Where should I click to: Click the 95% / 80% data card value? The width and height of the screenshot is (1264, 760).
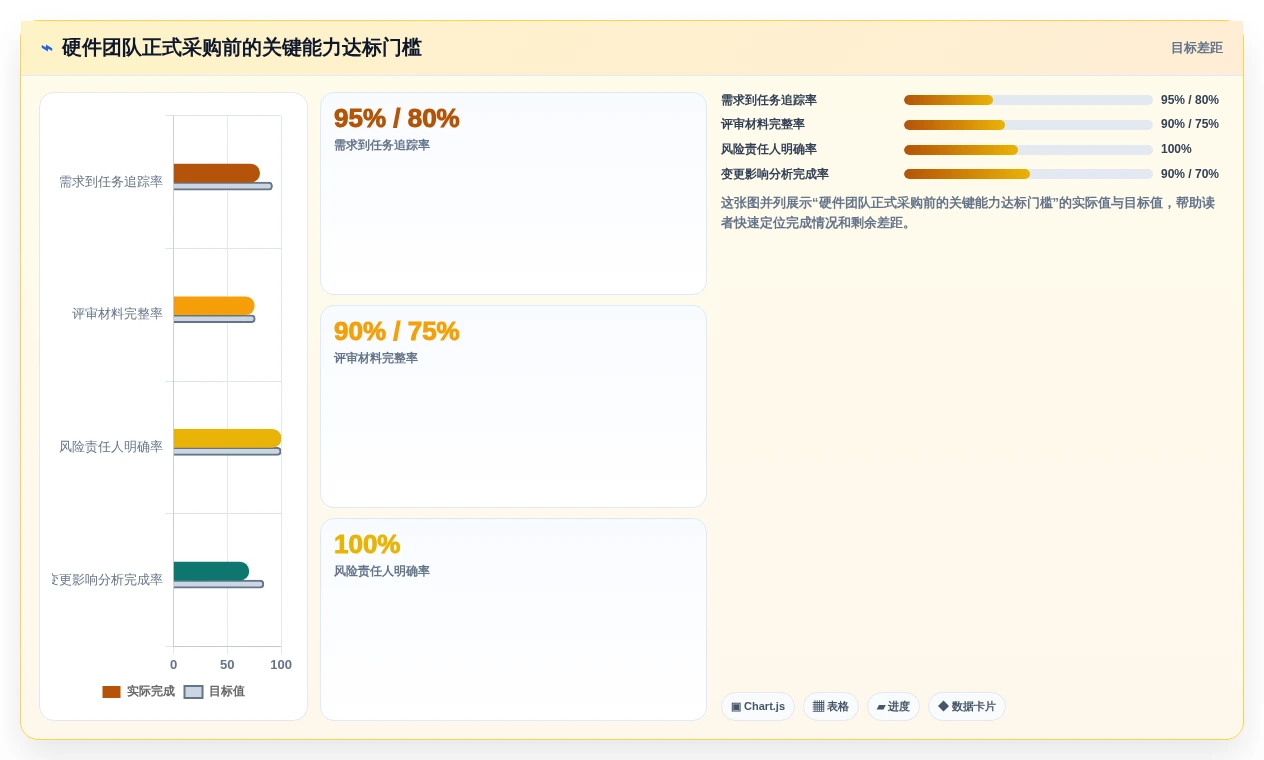coord(396,118)
